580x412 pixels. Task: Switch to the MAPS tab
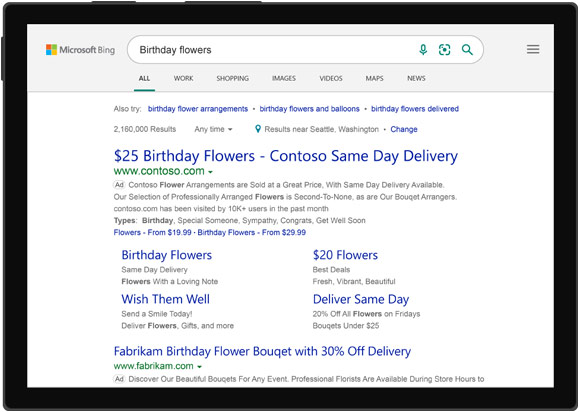click(x=374, y=78)
